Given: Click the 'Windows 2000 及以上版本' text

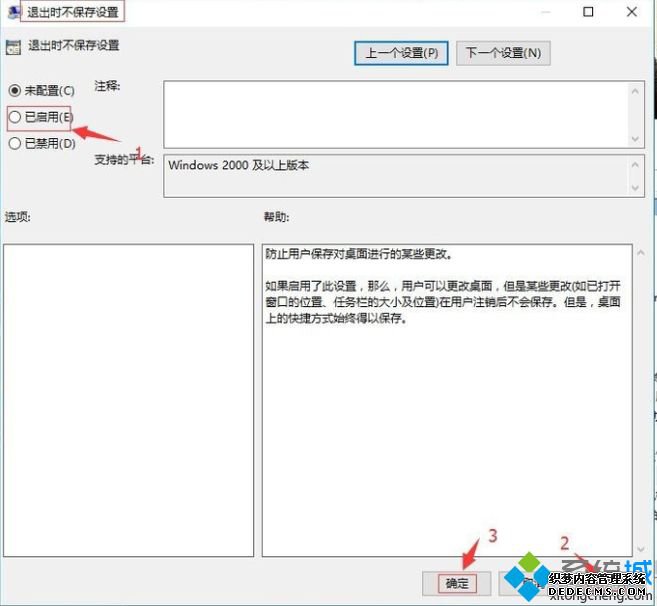Looking at the screenshot, I should pyautogui.click(x=239, y=165).
